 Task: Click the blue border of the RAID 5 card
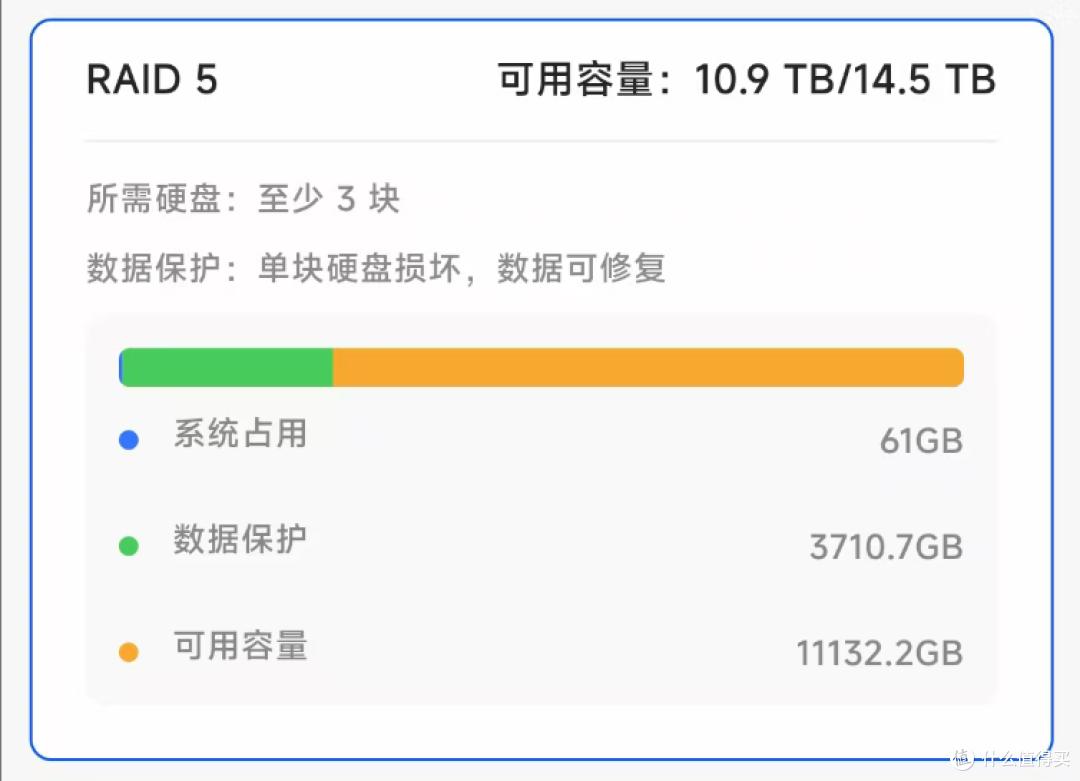[31, 400]
